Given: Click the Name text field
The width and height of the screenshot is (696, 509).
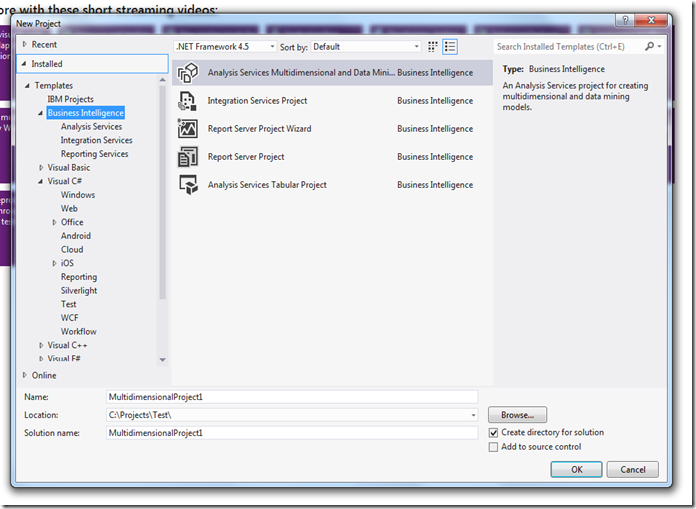Looking at the screenshot, I should click(292, 397).
